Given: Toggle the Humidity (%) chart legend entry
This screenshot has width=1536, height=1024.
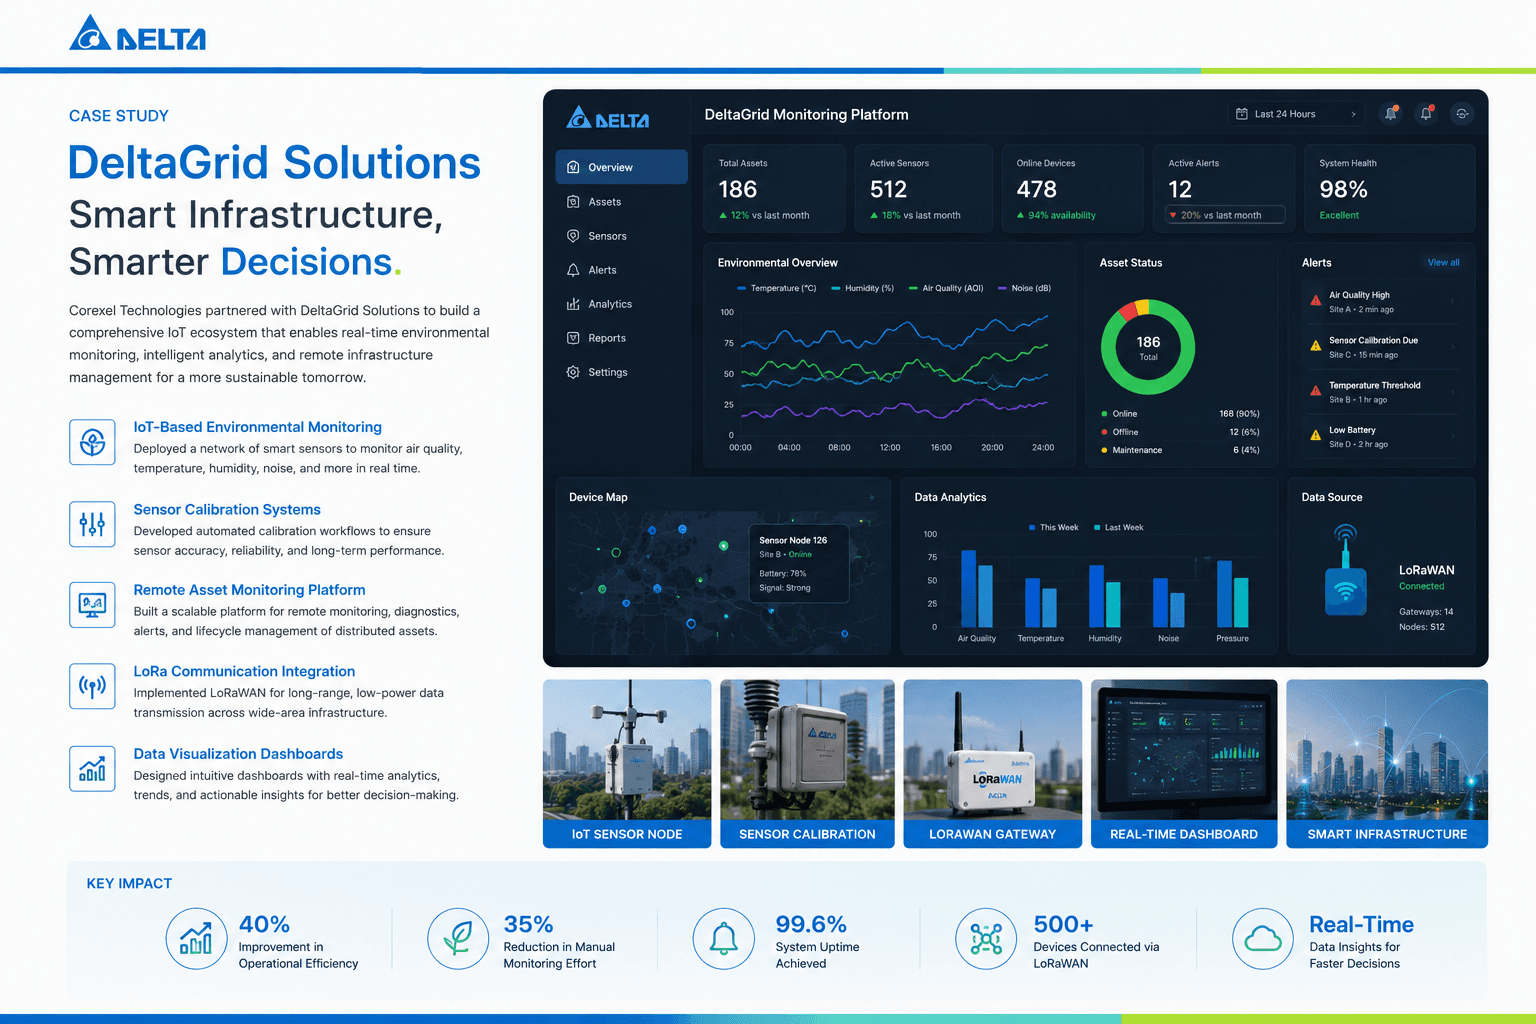Looking at the screenshot, I should tap(863, 288).
